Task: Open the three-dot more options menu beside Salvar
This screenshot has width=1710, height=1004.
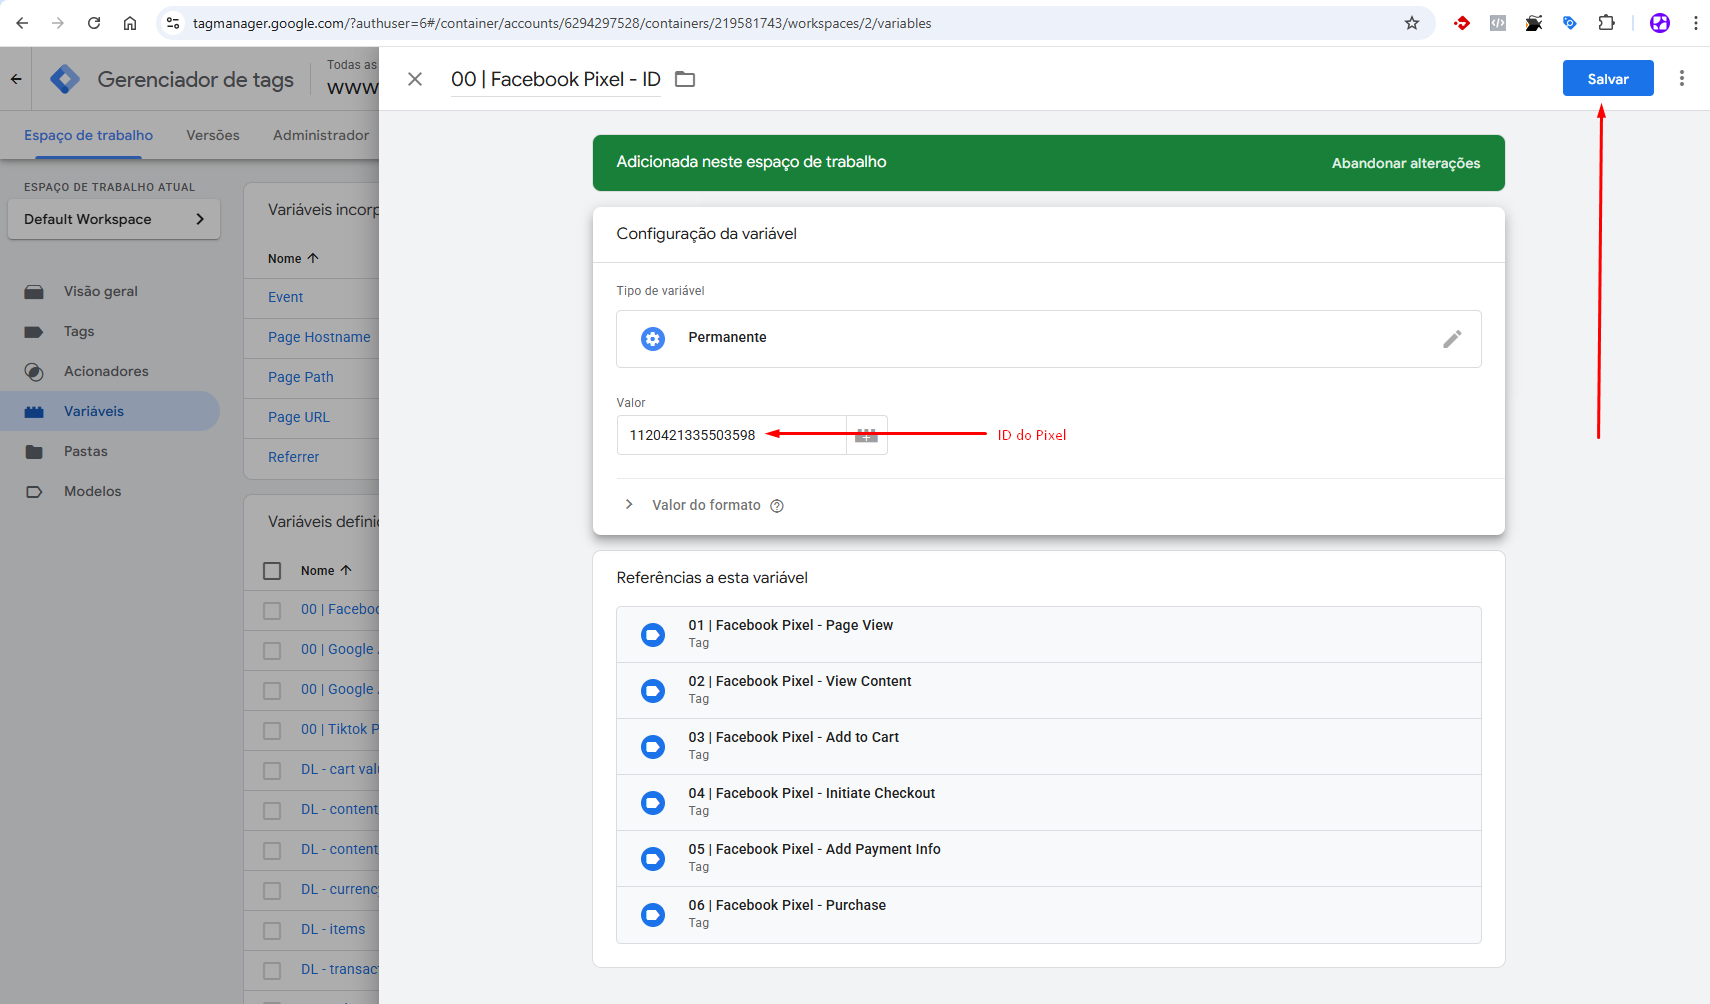Action: pyautogui.click(x=1682, y=78)
